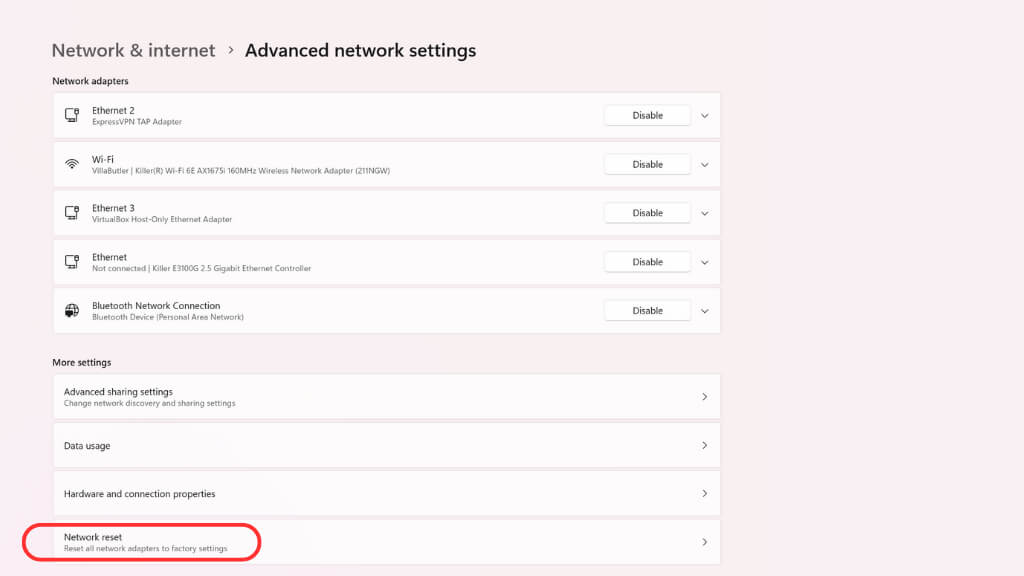Expand Bluetooth Network Connection details

coord(705,311)
